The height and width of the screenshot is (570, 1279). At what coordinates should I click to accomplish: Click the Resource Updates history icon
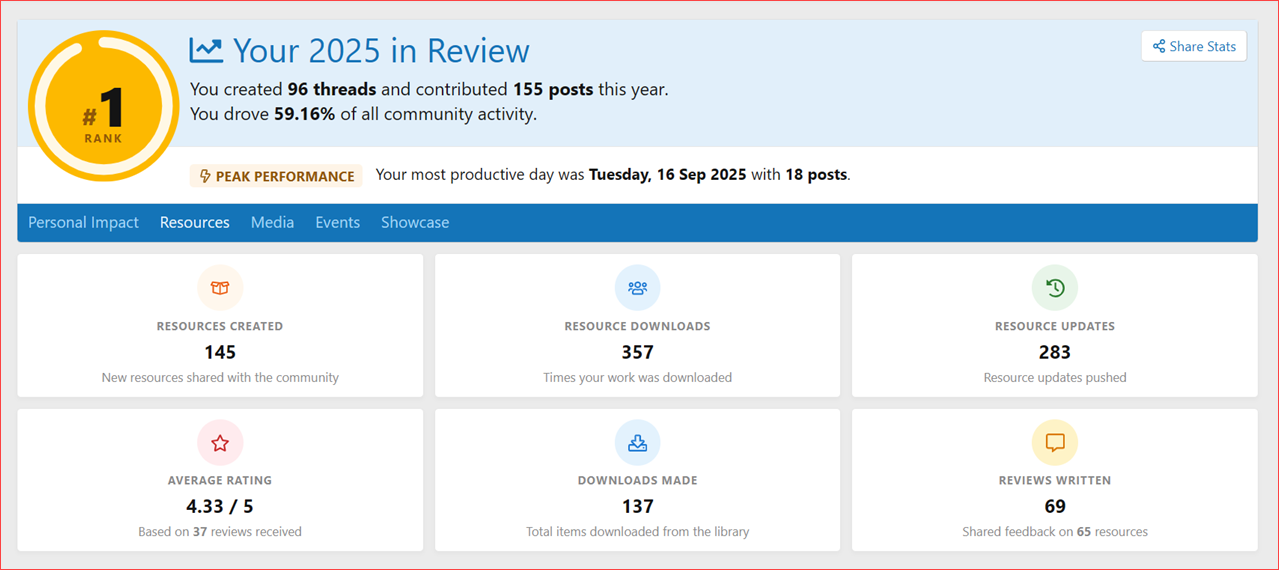[1055, 288]
